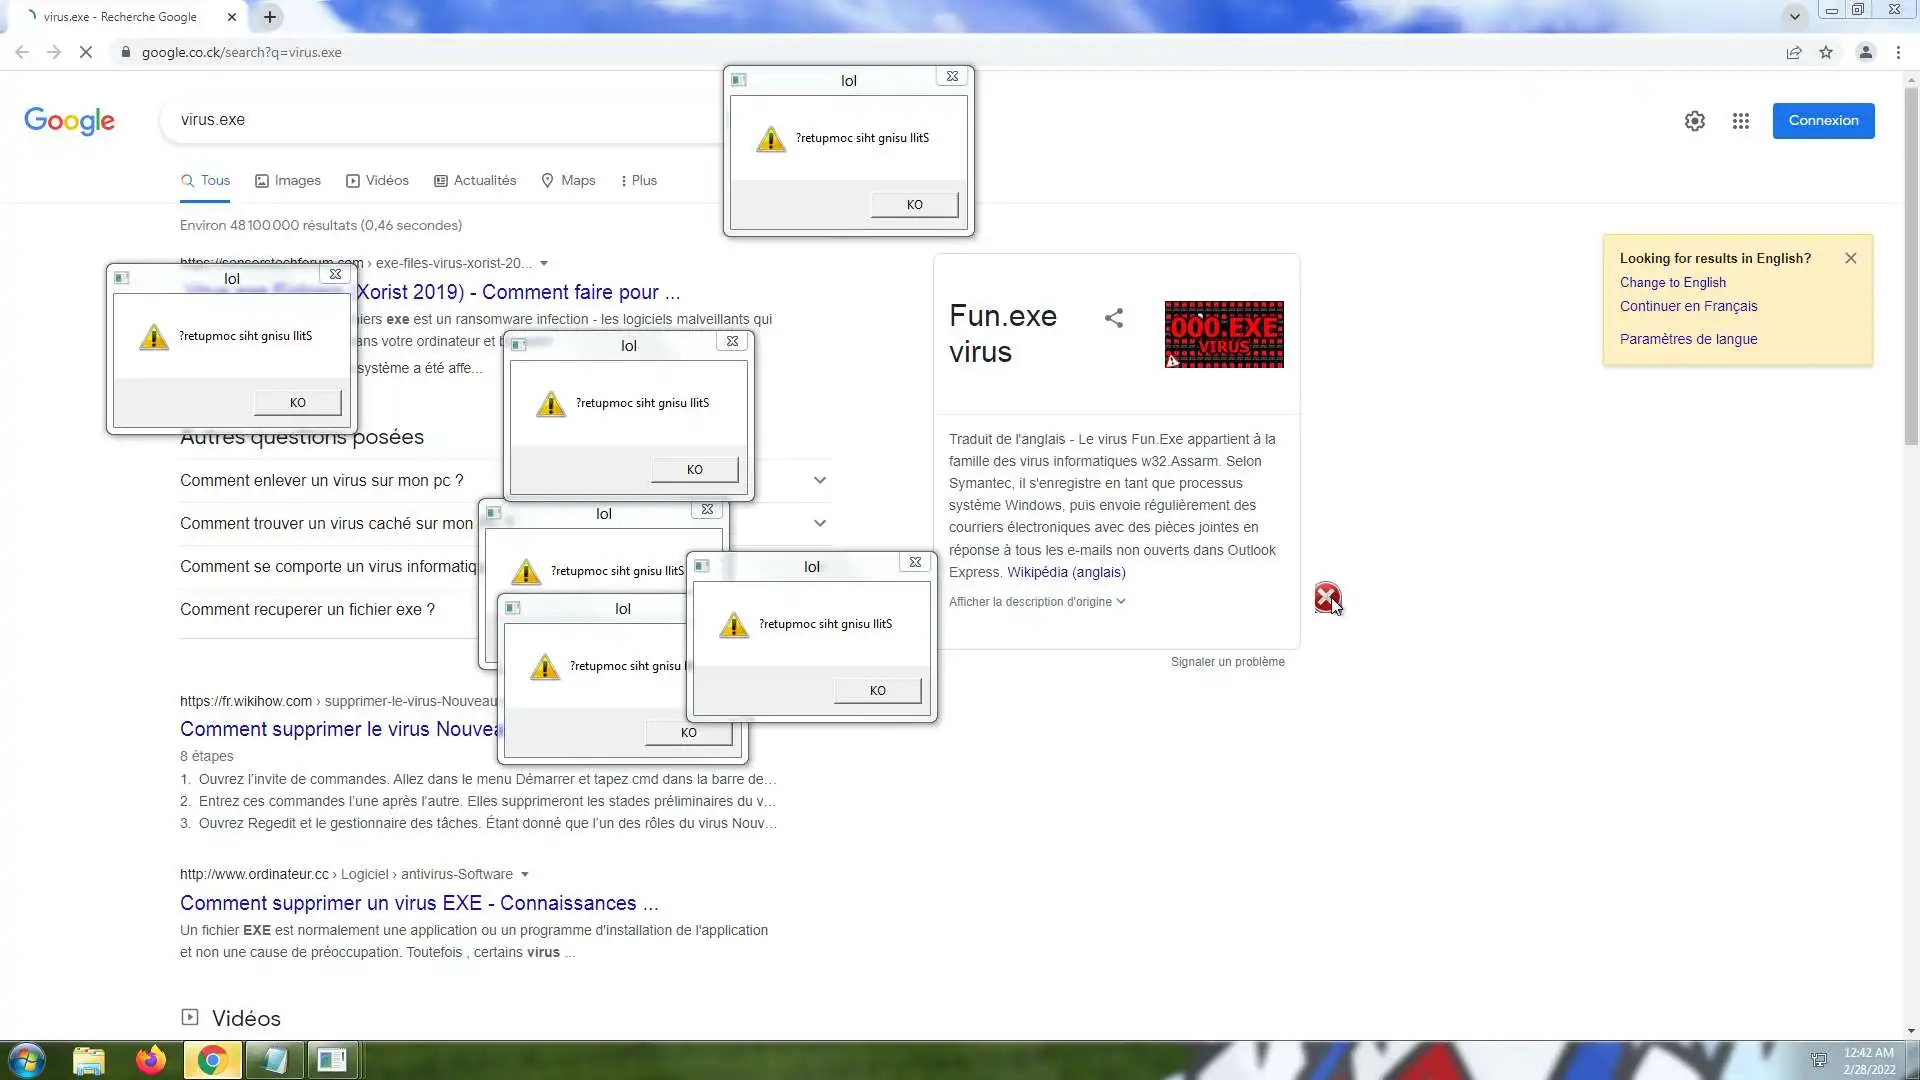
Task: Click the share page icon in address bar
Action: pyautogui.click(x=1794, y=52)
